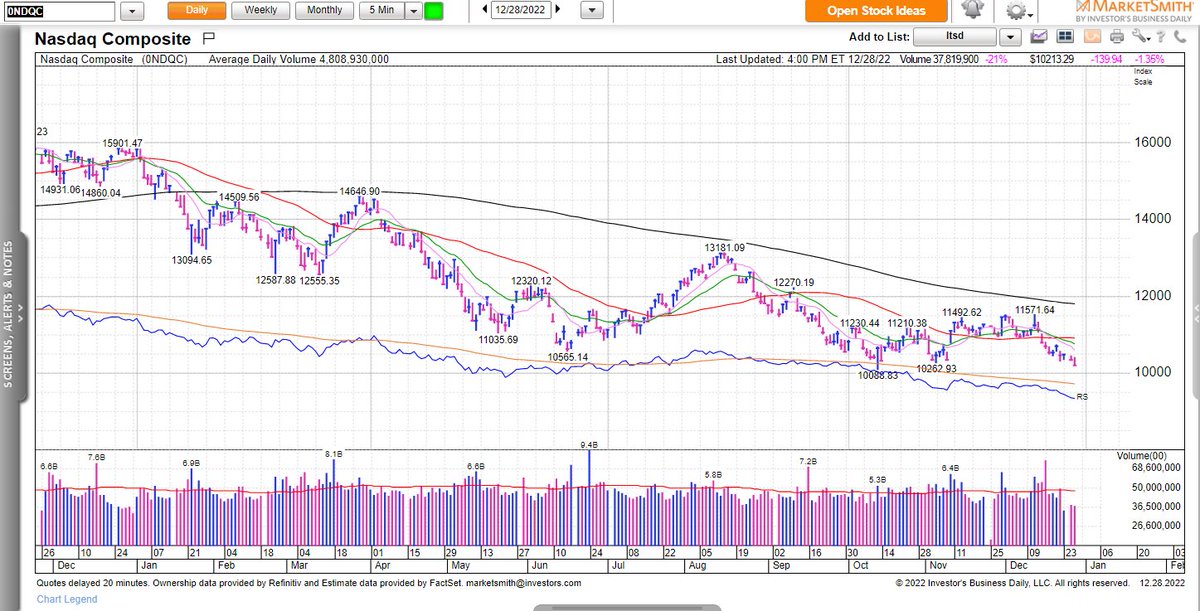This screenshot has height=611, width=1200.
Task: Click the Volume(00) axis label
Action: (1140, 456)
